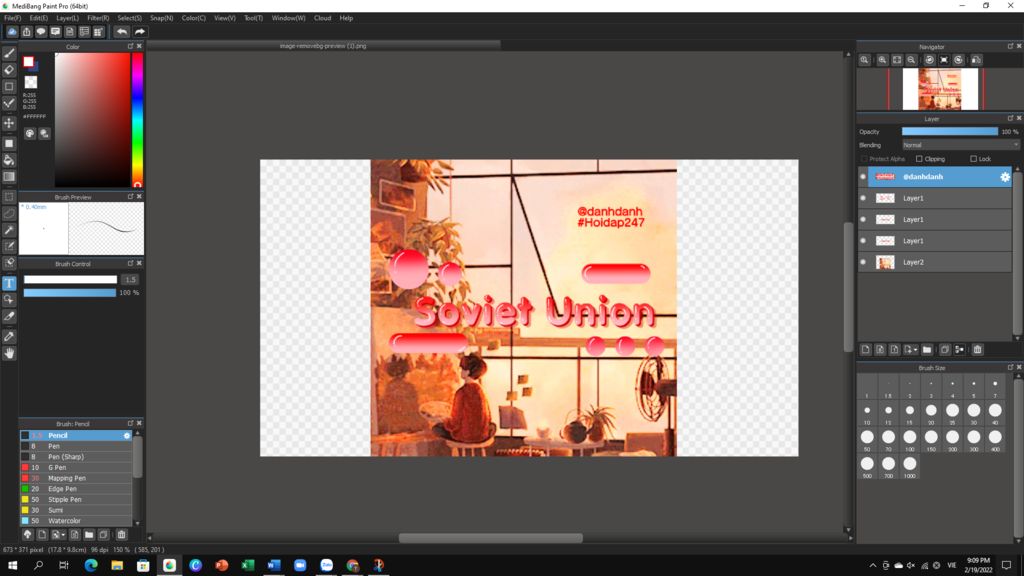Click the cloud icon in top toolbar
Image resolution: width=1024 pixels, height=576 pixels.
click(12, 31)
